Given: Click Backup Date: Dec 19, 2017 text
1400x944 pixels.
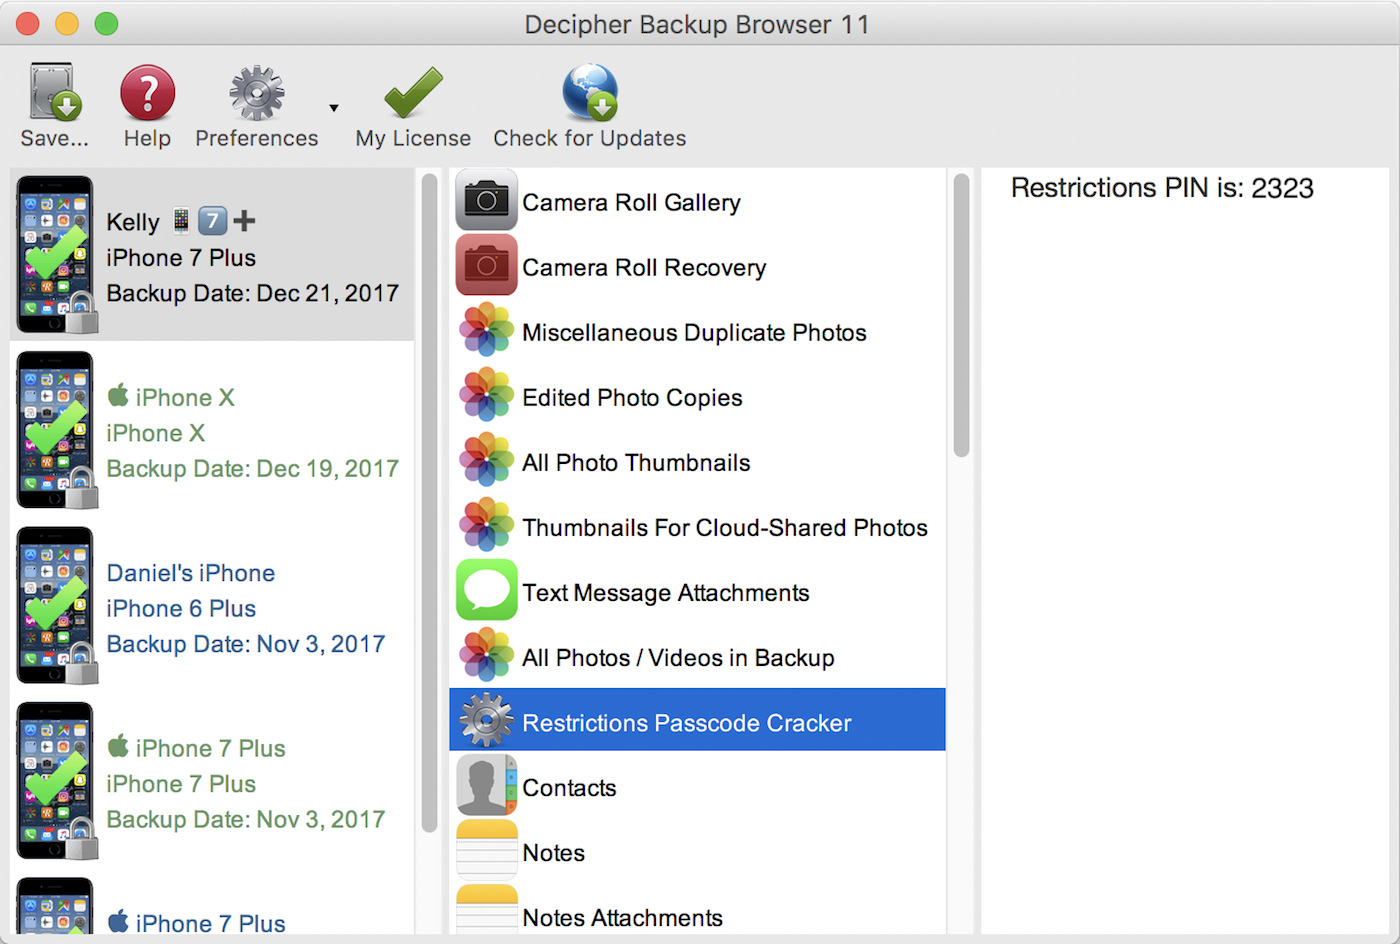Looking at the screenshot, I should (x=253, y=468).
